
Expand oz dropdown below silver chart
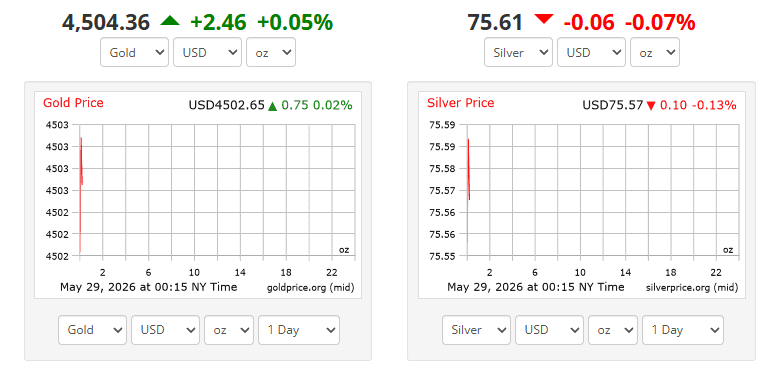[613, 330]
